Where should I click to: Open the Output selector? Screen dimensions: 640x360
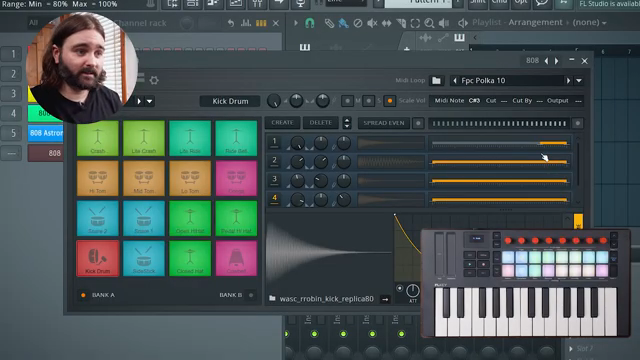578,101
